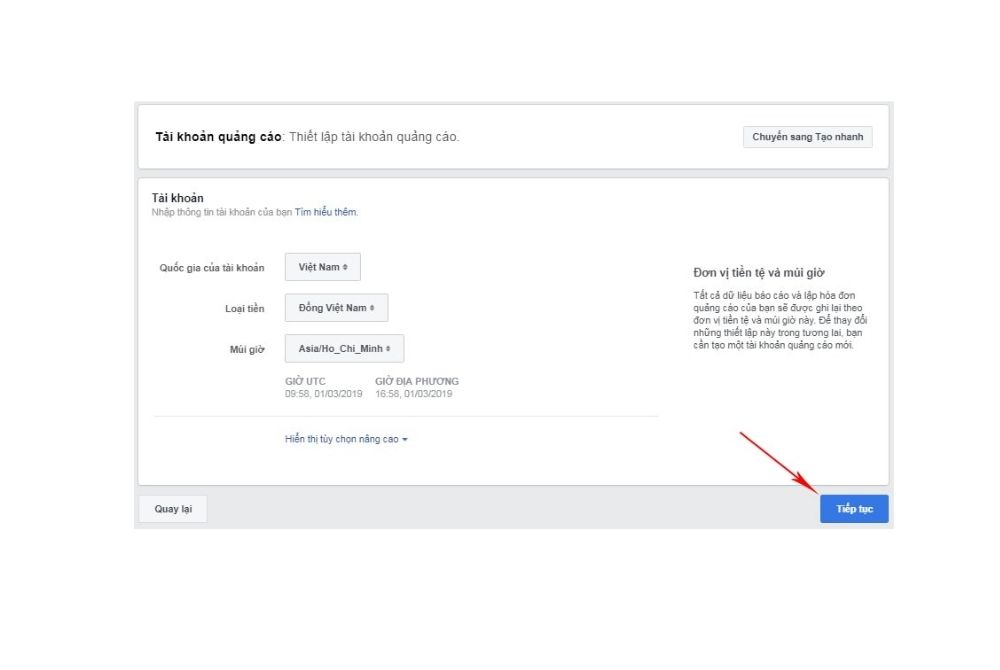The image size is (1000, 670).
Task: Open the Đồng Việt Nam currency dropdown
Action: click(x=336, y=308)
